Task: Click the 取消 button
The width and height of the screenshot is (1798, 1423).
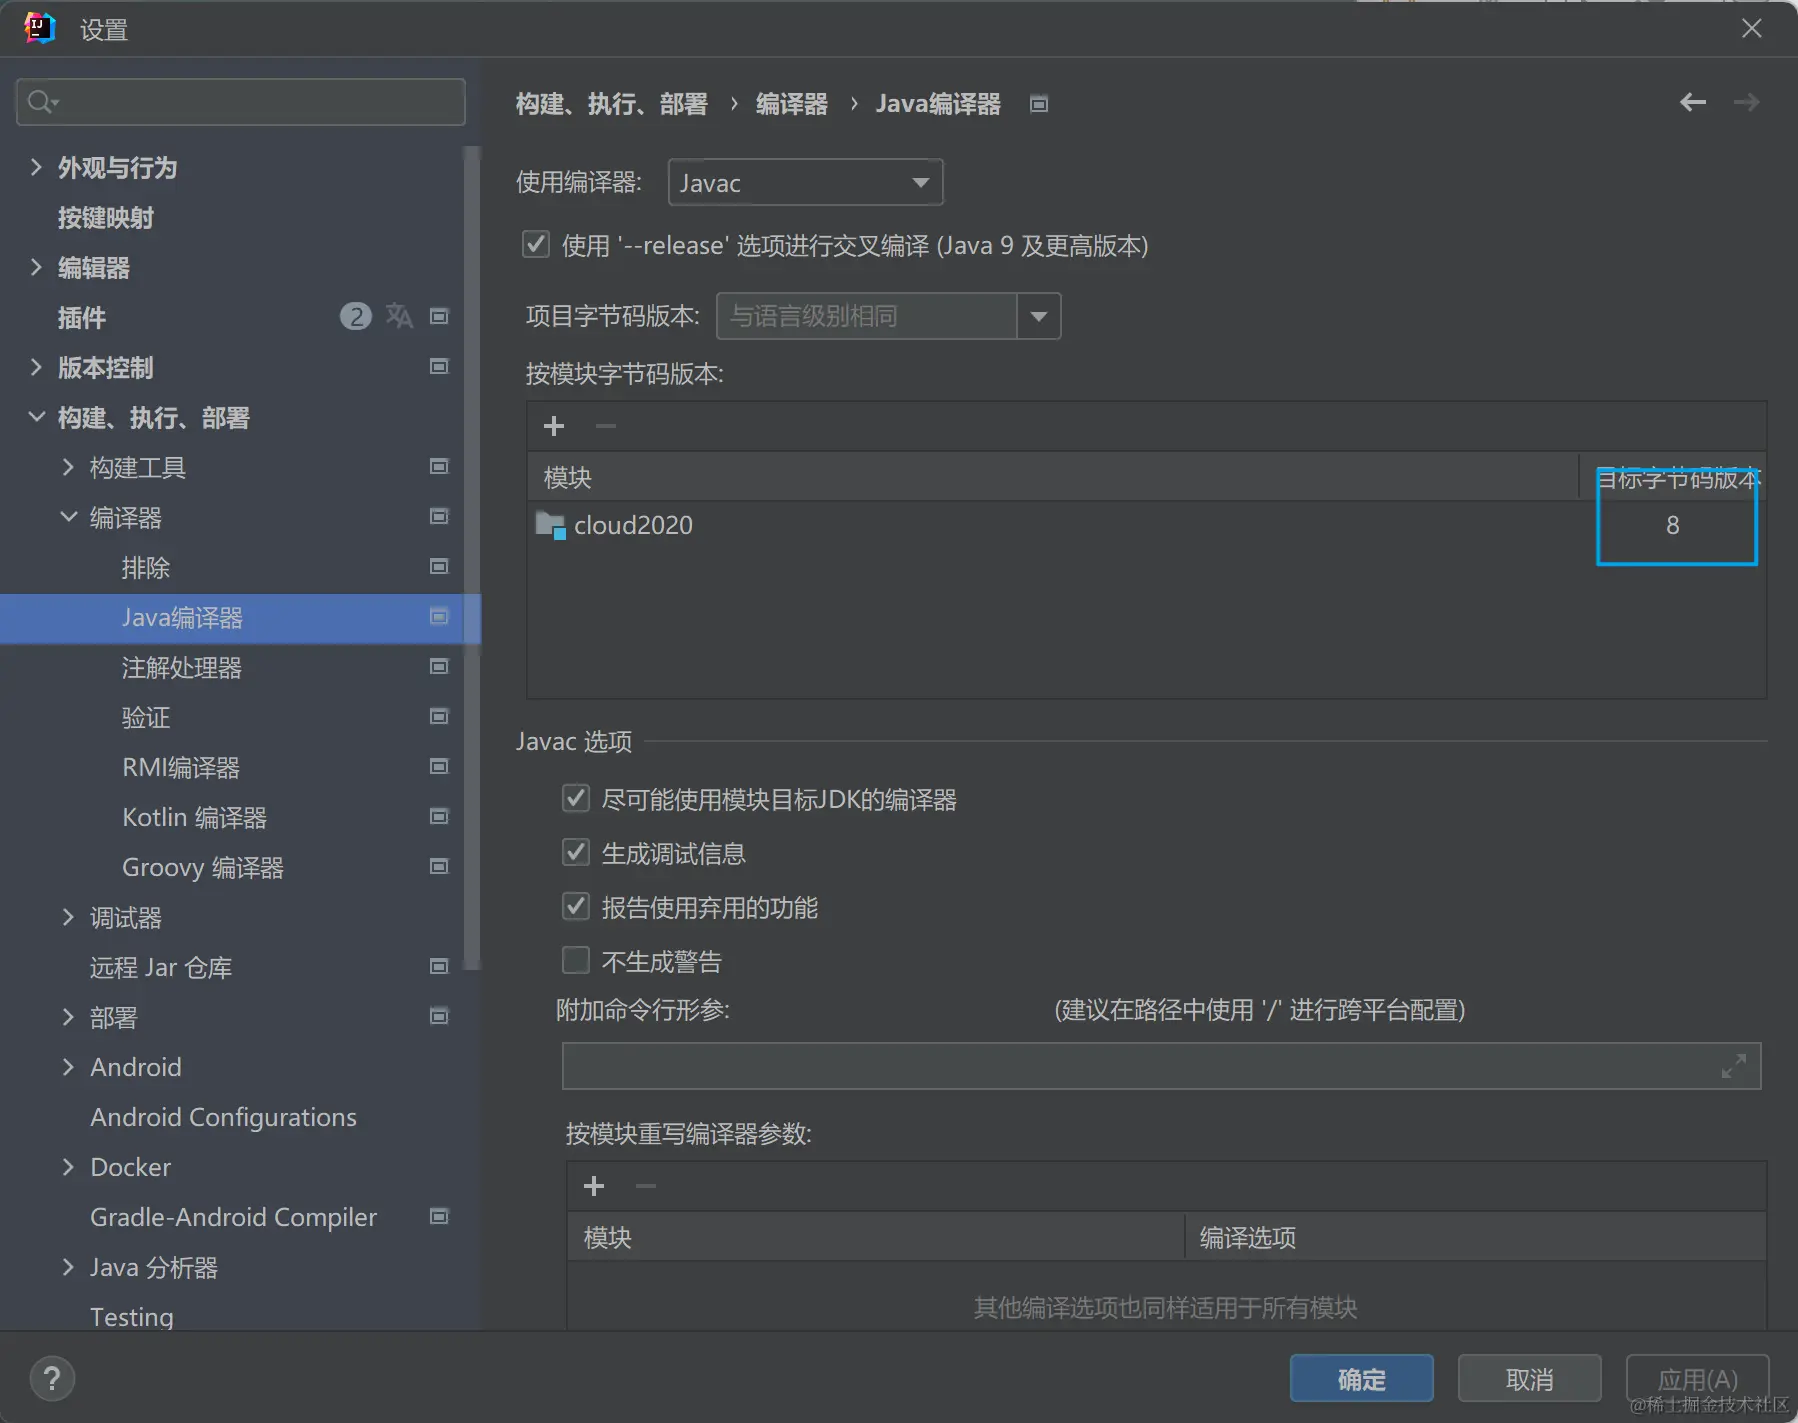Action: (1529, 1379)
